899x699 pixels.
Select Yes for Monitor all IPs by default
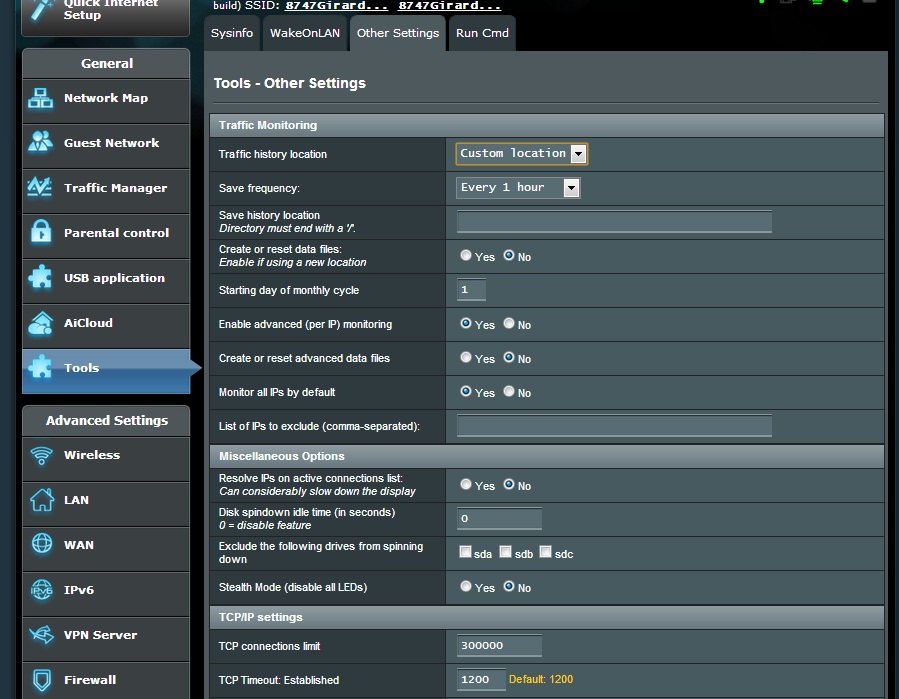pos(466,391)
